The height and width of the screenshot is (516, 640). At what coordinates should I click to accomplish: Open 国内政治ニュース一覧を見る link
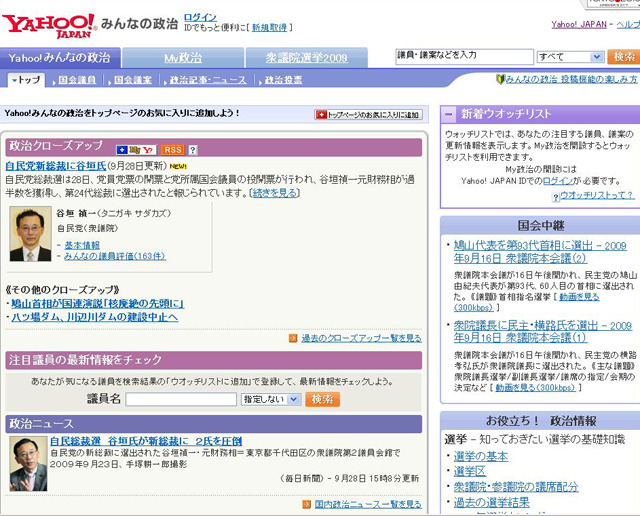click(368, 505)
